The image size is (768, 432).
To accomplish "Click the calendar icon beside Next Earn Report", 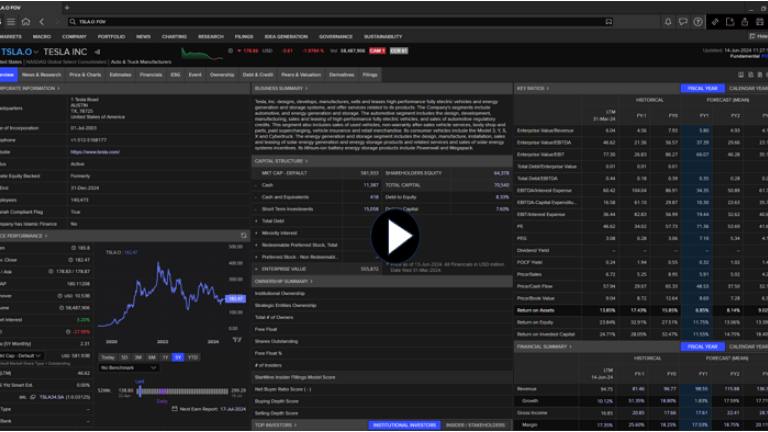I will coord(174,409).
